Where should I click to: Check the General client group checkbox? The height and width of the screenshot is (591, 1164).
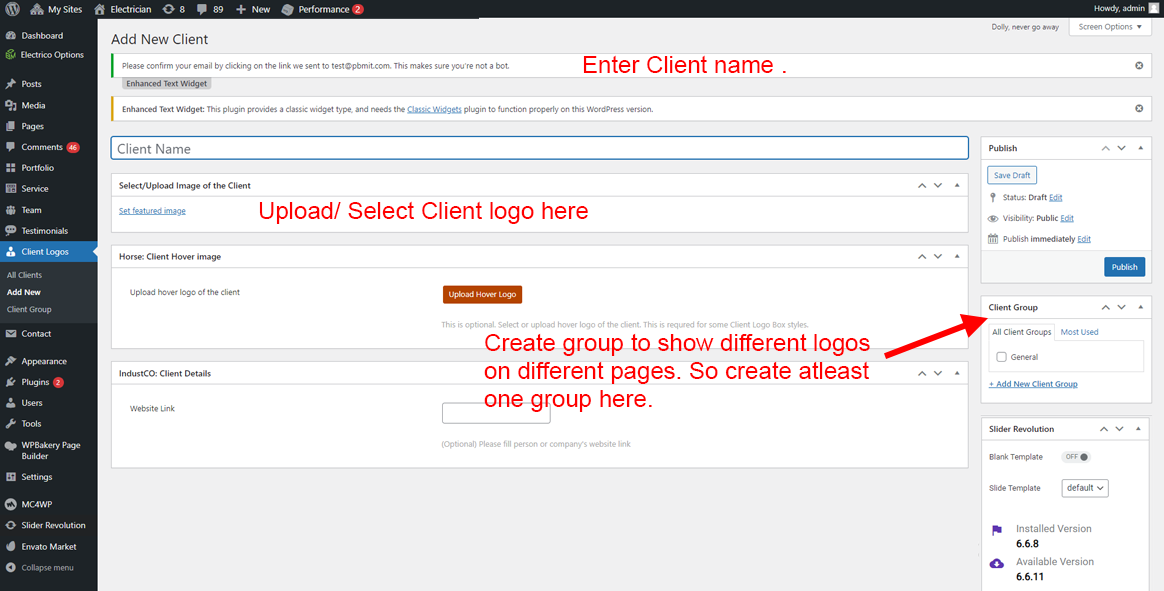point(1001,357)
